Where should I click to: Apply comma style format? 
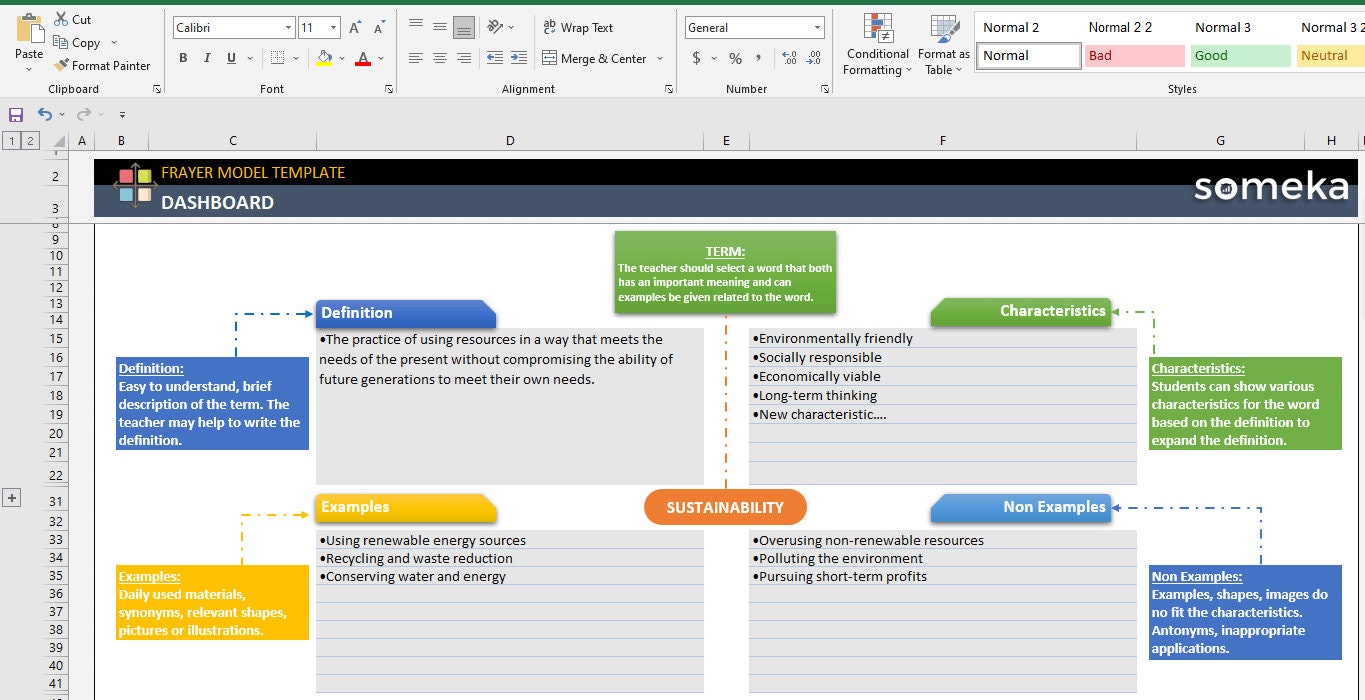pos(759,59)
